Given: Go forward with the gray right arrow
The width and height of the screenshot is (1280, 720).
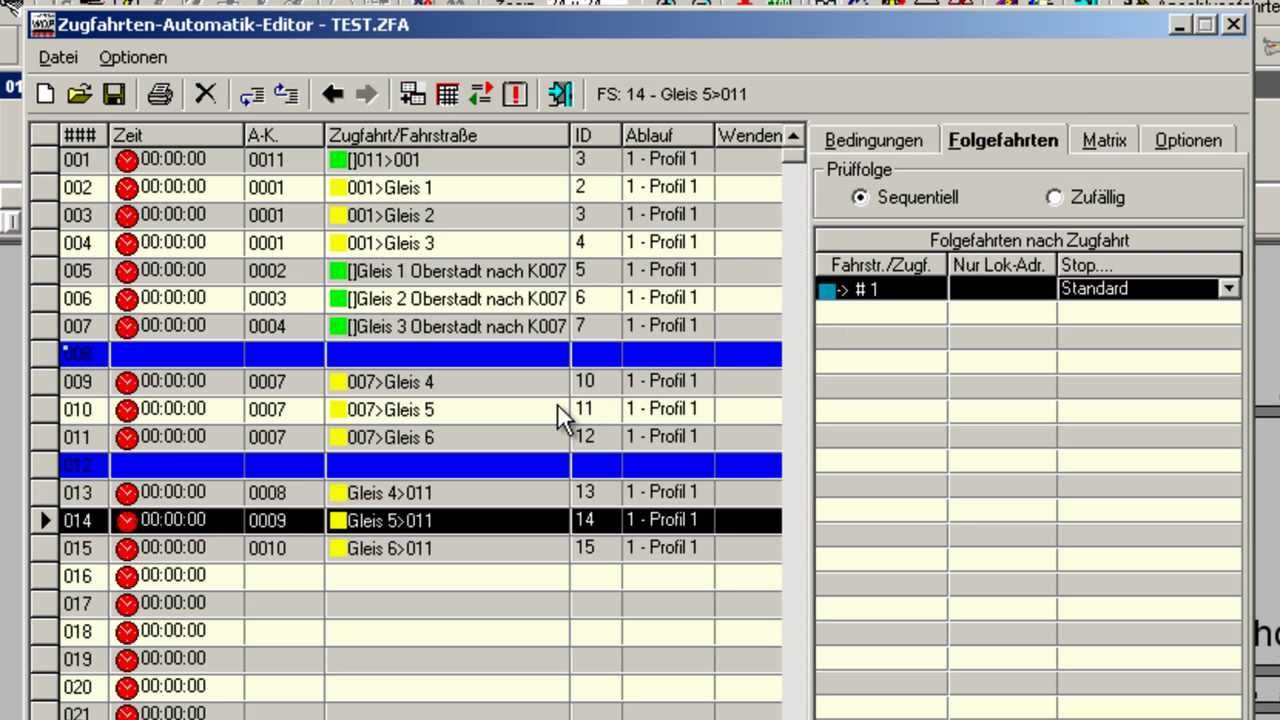Looking at the screenshot, I should (x=366, y=94).
